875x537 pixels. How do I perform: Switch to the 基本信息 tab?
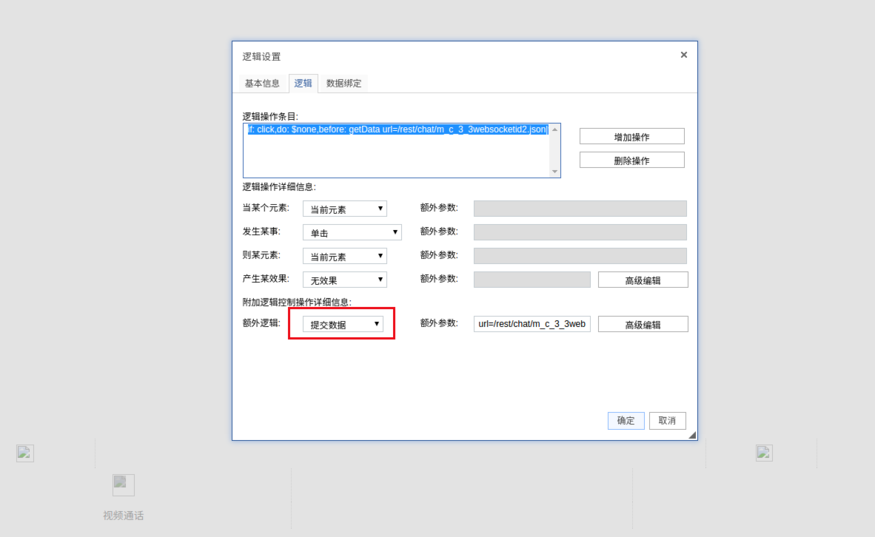click(263, 83)
